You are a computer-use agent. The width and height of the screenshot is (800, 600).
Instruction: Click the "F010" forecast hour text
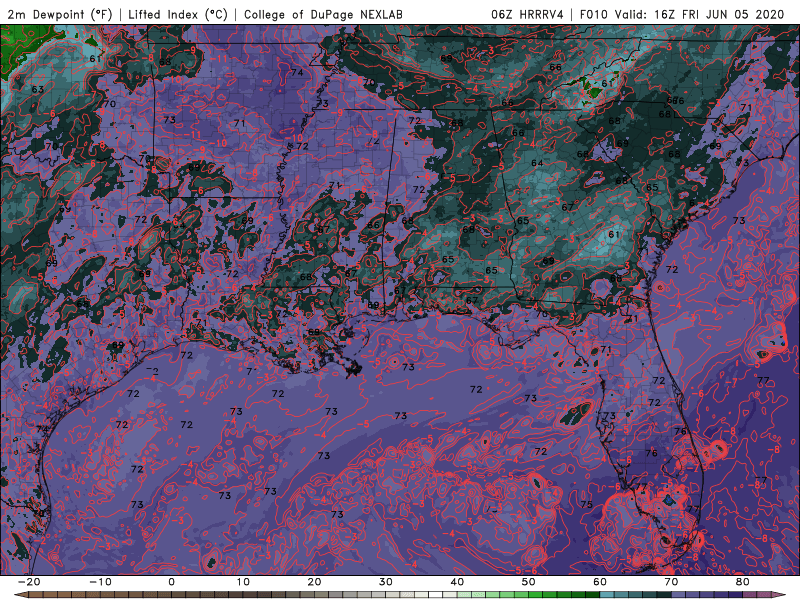(x=594, y=15)
